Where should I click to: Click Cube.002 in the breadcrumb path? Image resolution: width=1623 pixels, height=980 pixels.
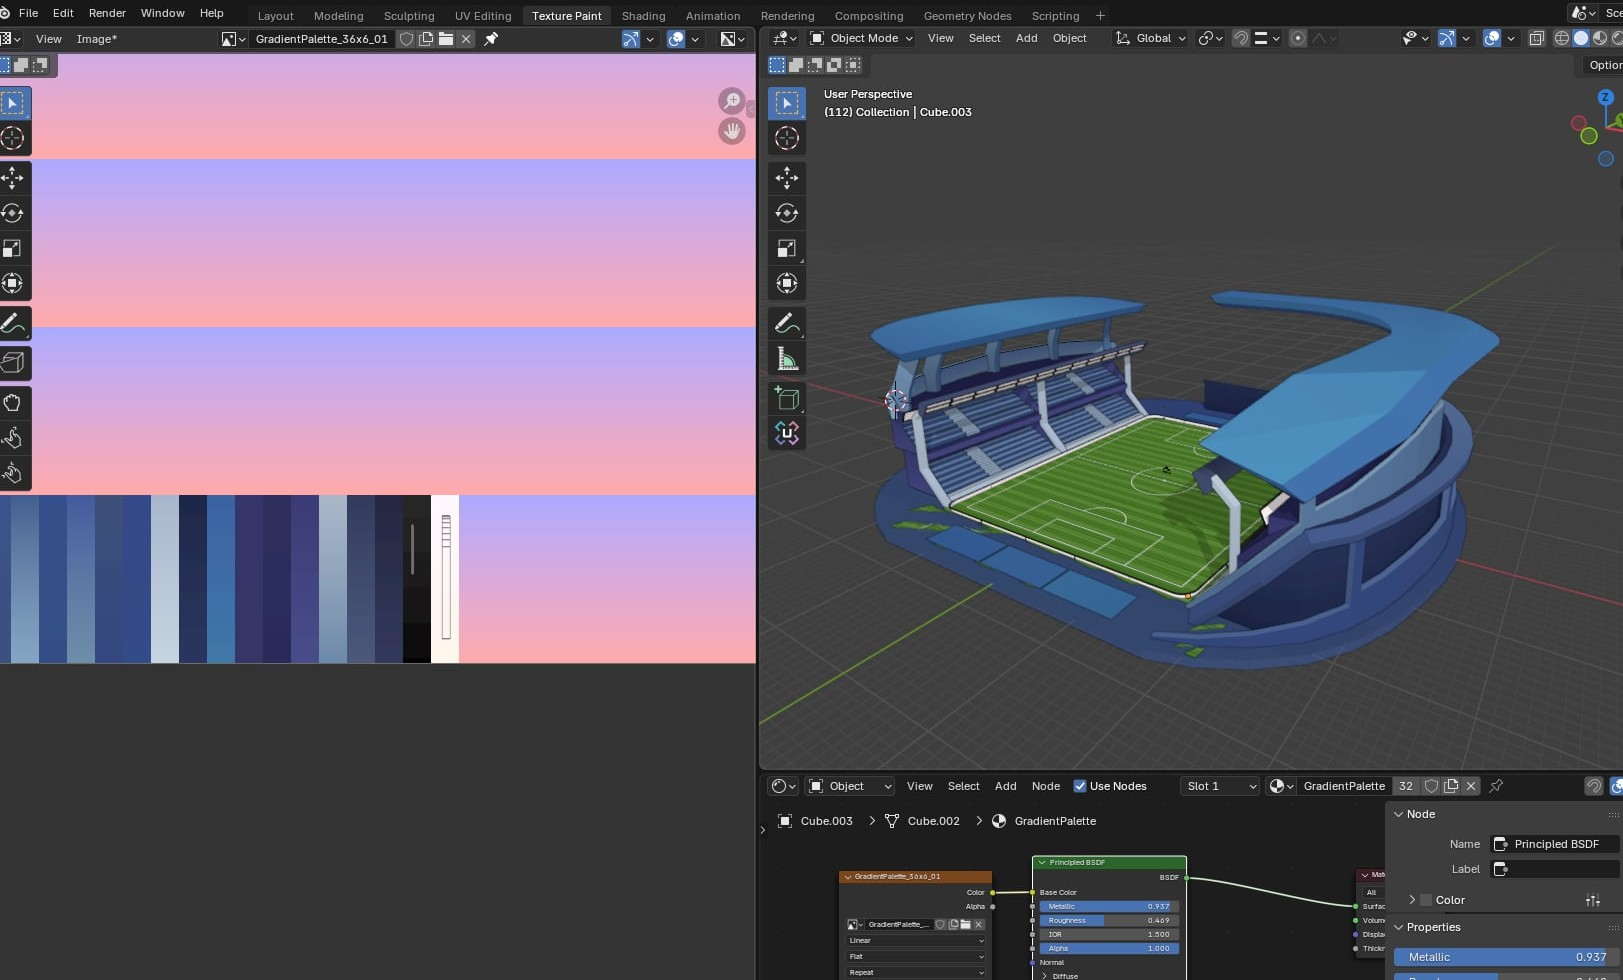pos(933,821)
